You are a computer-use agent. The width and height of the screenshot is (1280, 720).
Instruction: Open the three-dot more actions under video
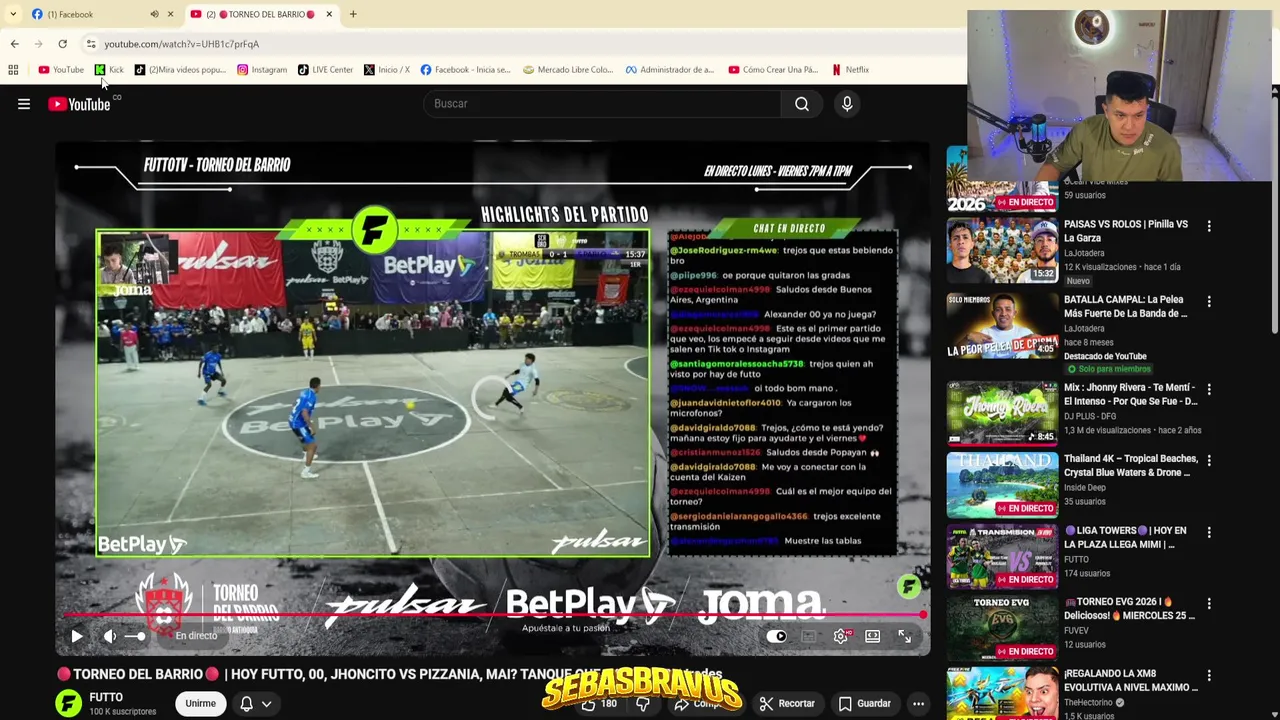coord(918,704)
